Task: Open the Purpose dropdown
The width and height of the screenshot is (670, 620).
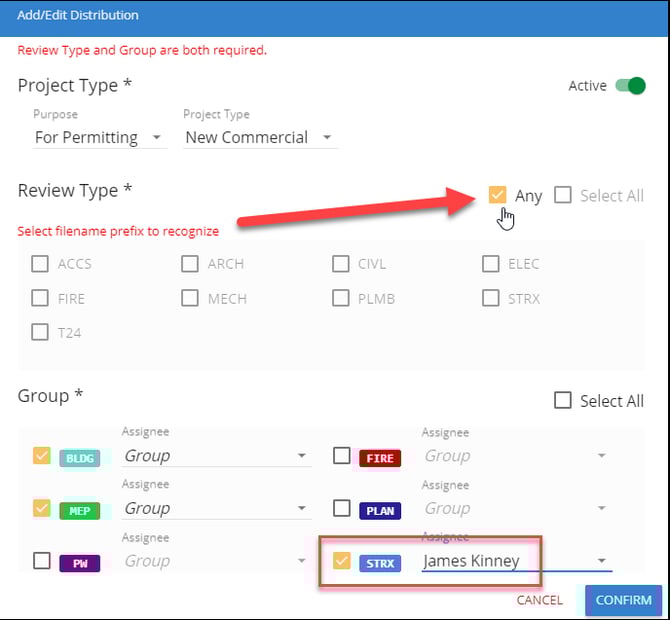Action: click(98, 138)
